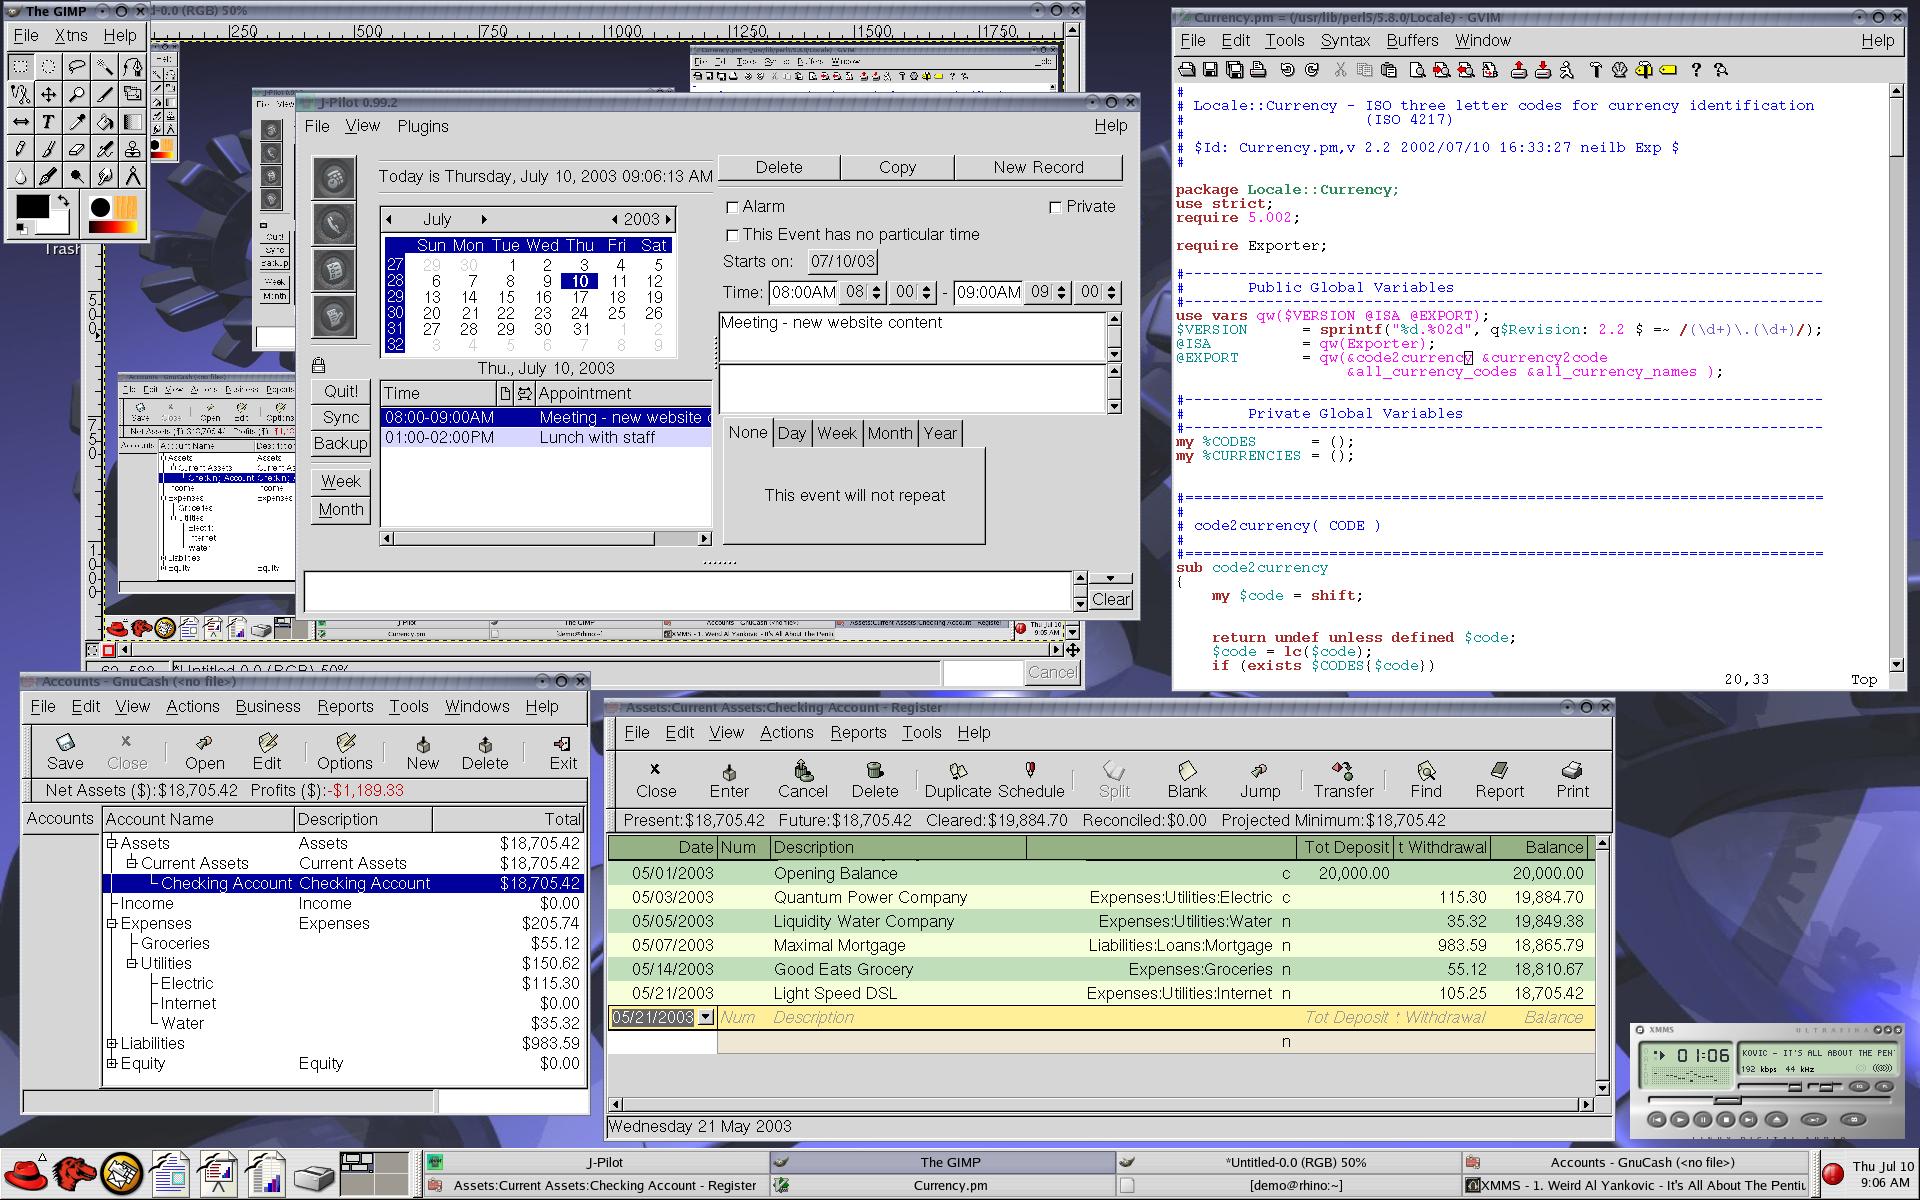Viewport: 1920px width, 1200px height.
Task: Click the Red Hat main menu icon
Action: [x=26, y=1173]
